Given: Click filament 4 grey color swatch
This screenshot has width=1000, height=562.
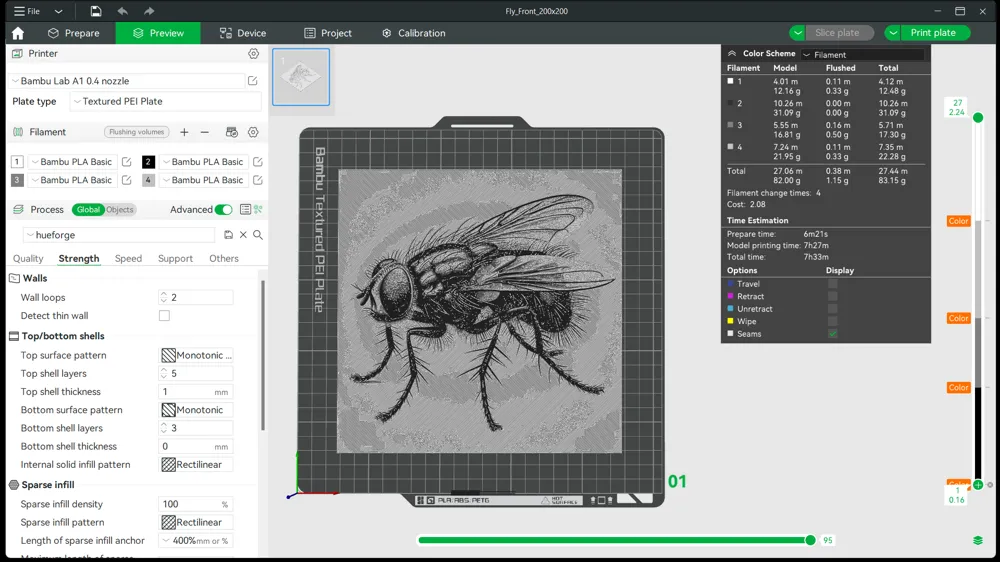Looking at the screenshot, I should pyautogui.click(x=148, y=180).
